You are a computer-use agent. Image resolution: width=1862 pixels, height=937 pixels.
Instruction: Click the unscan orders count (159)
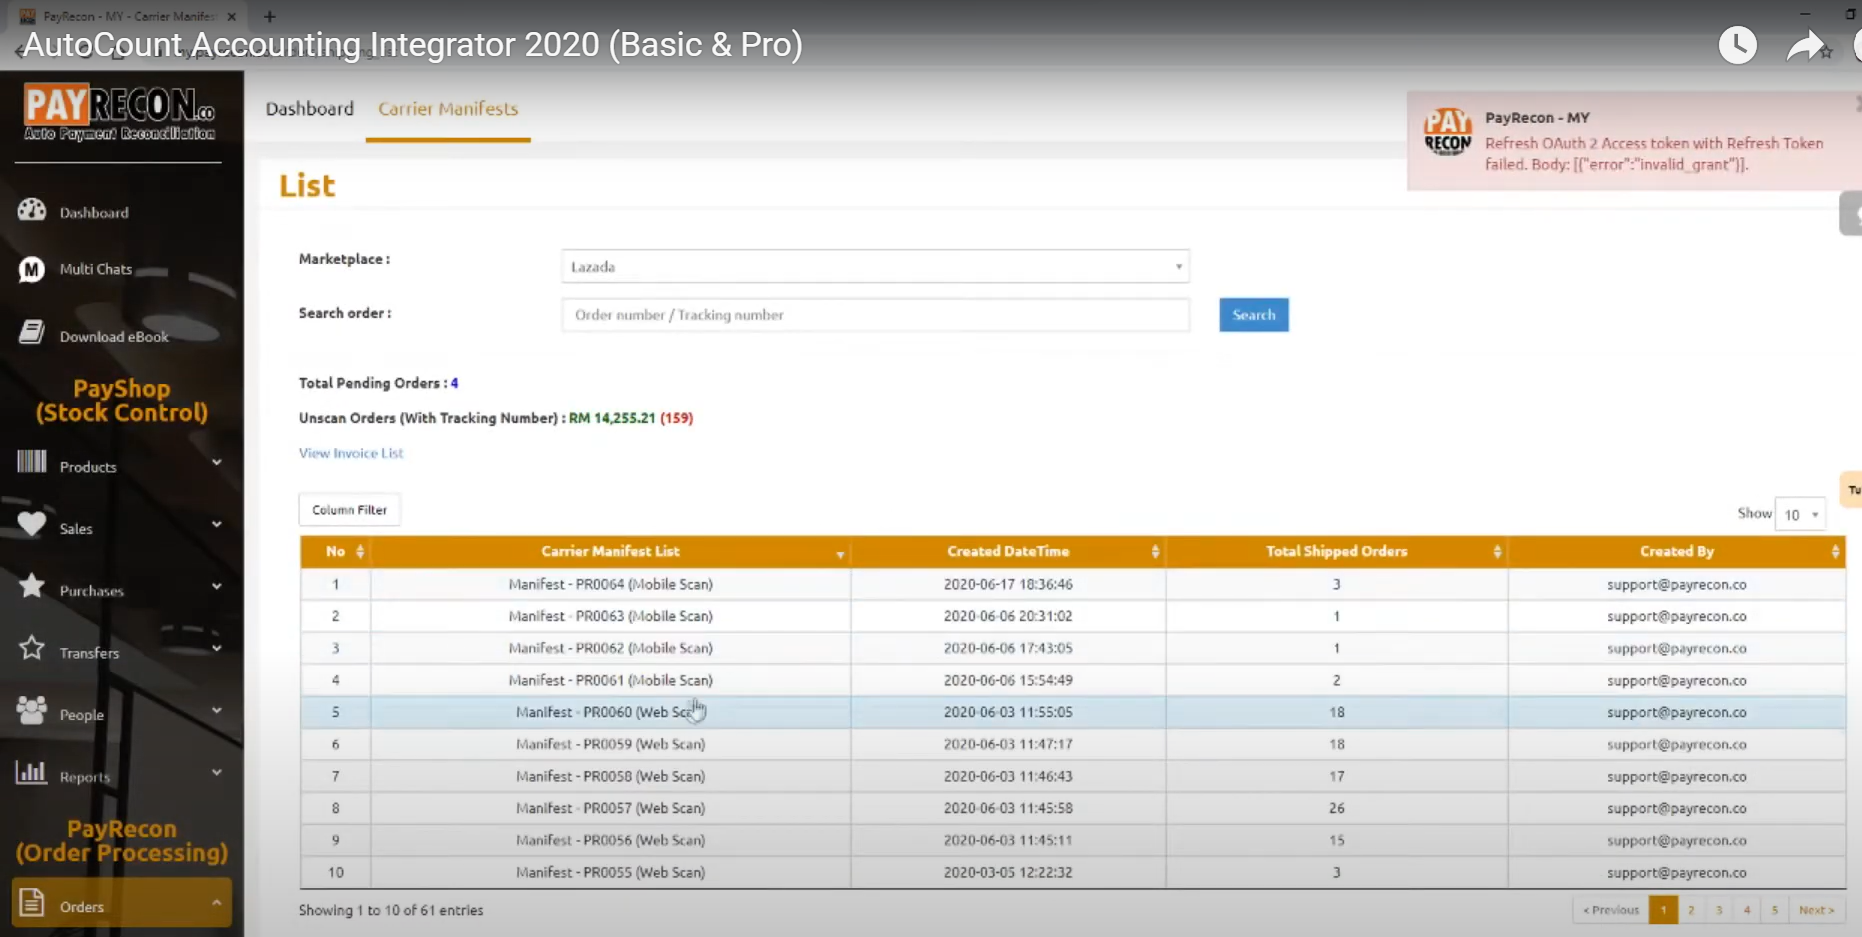676,418
